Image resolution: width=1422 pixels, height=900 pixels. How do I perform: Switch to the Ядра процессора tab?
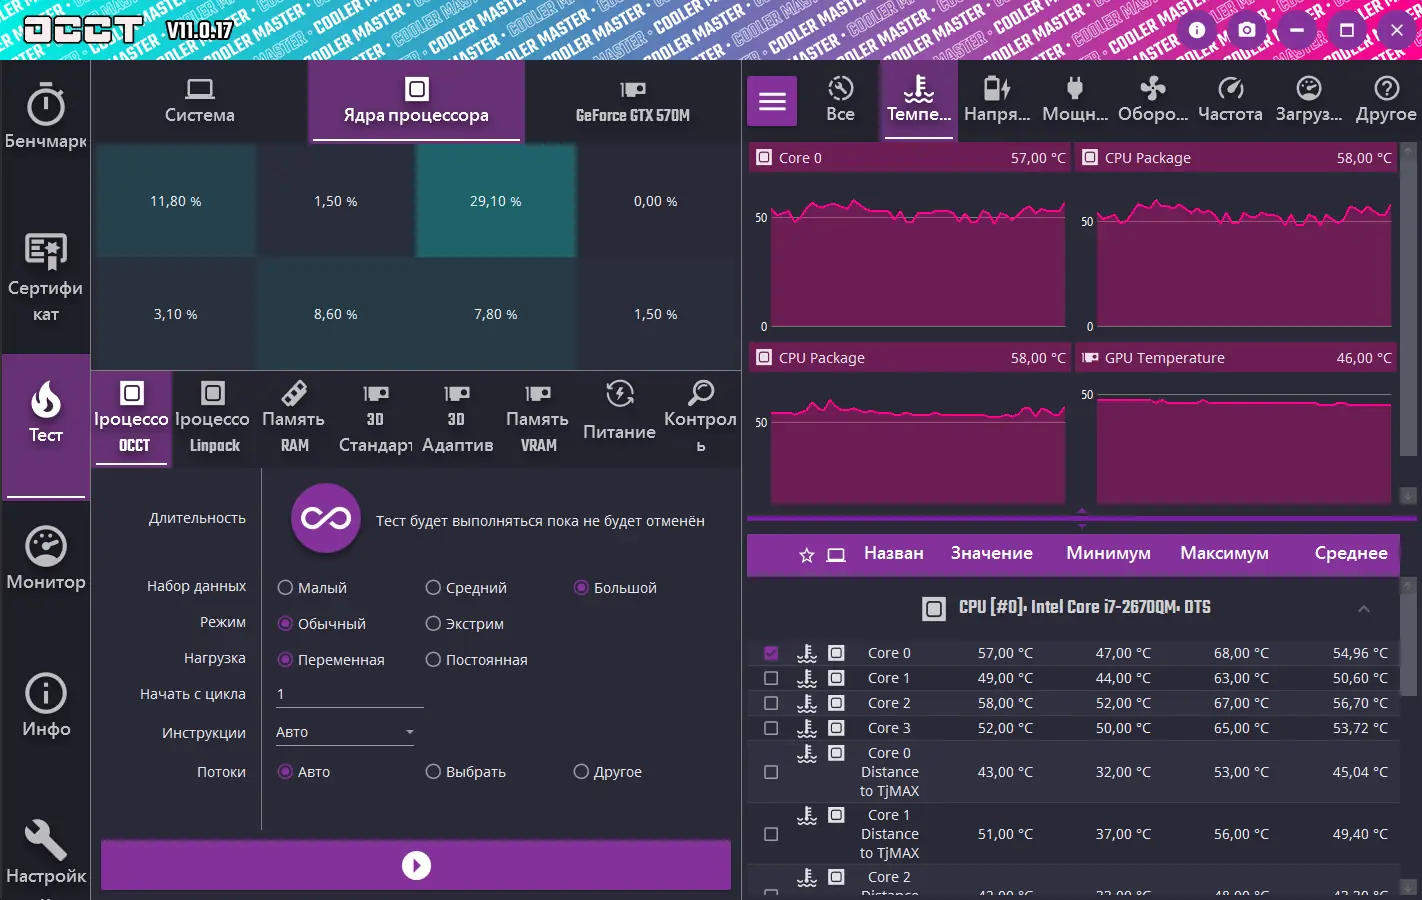pos(416,100)
